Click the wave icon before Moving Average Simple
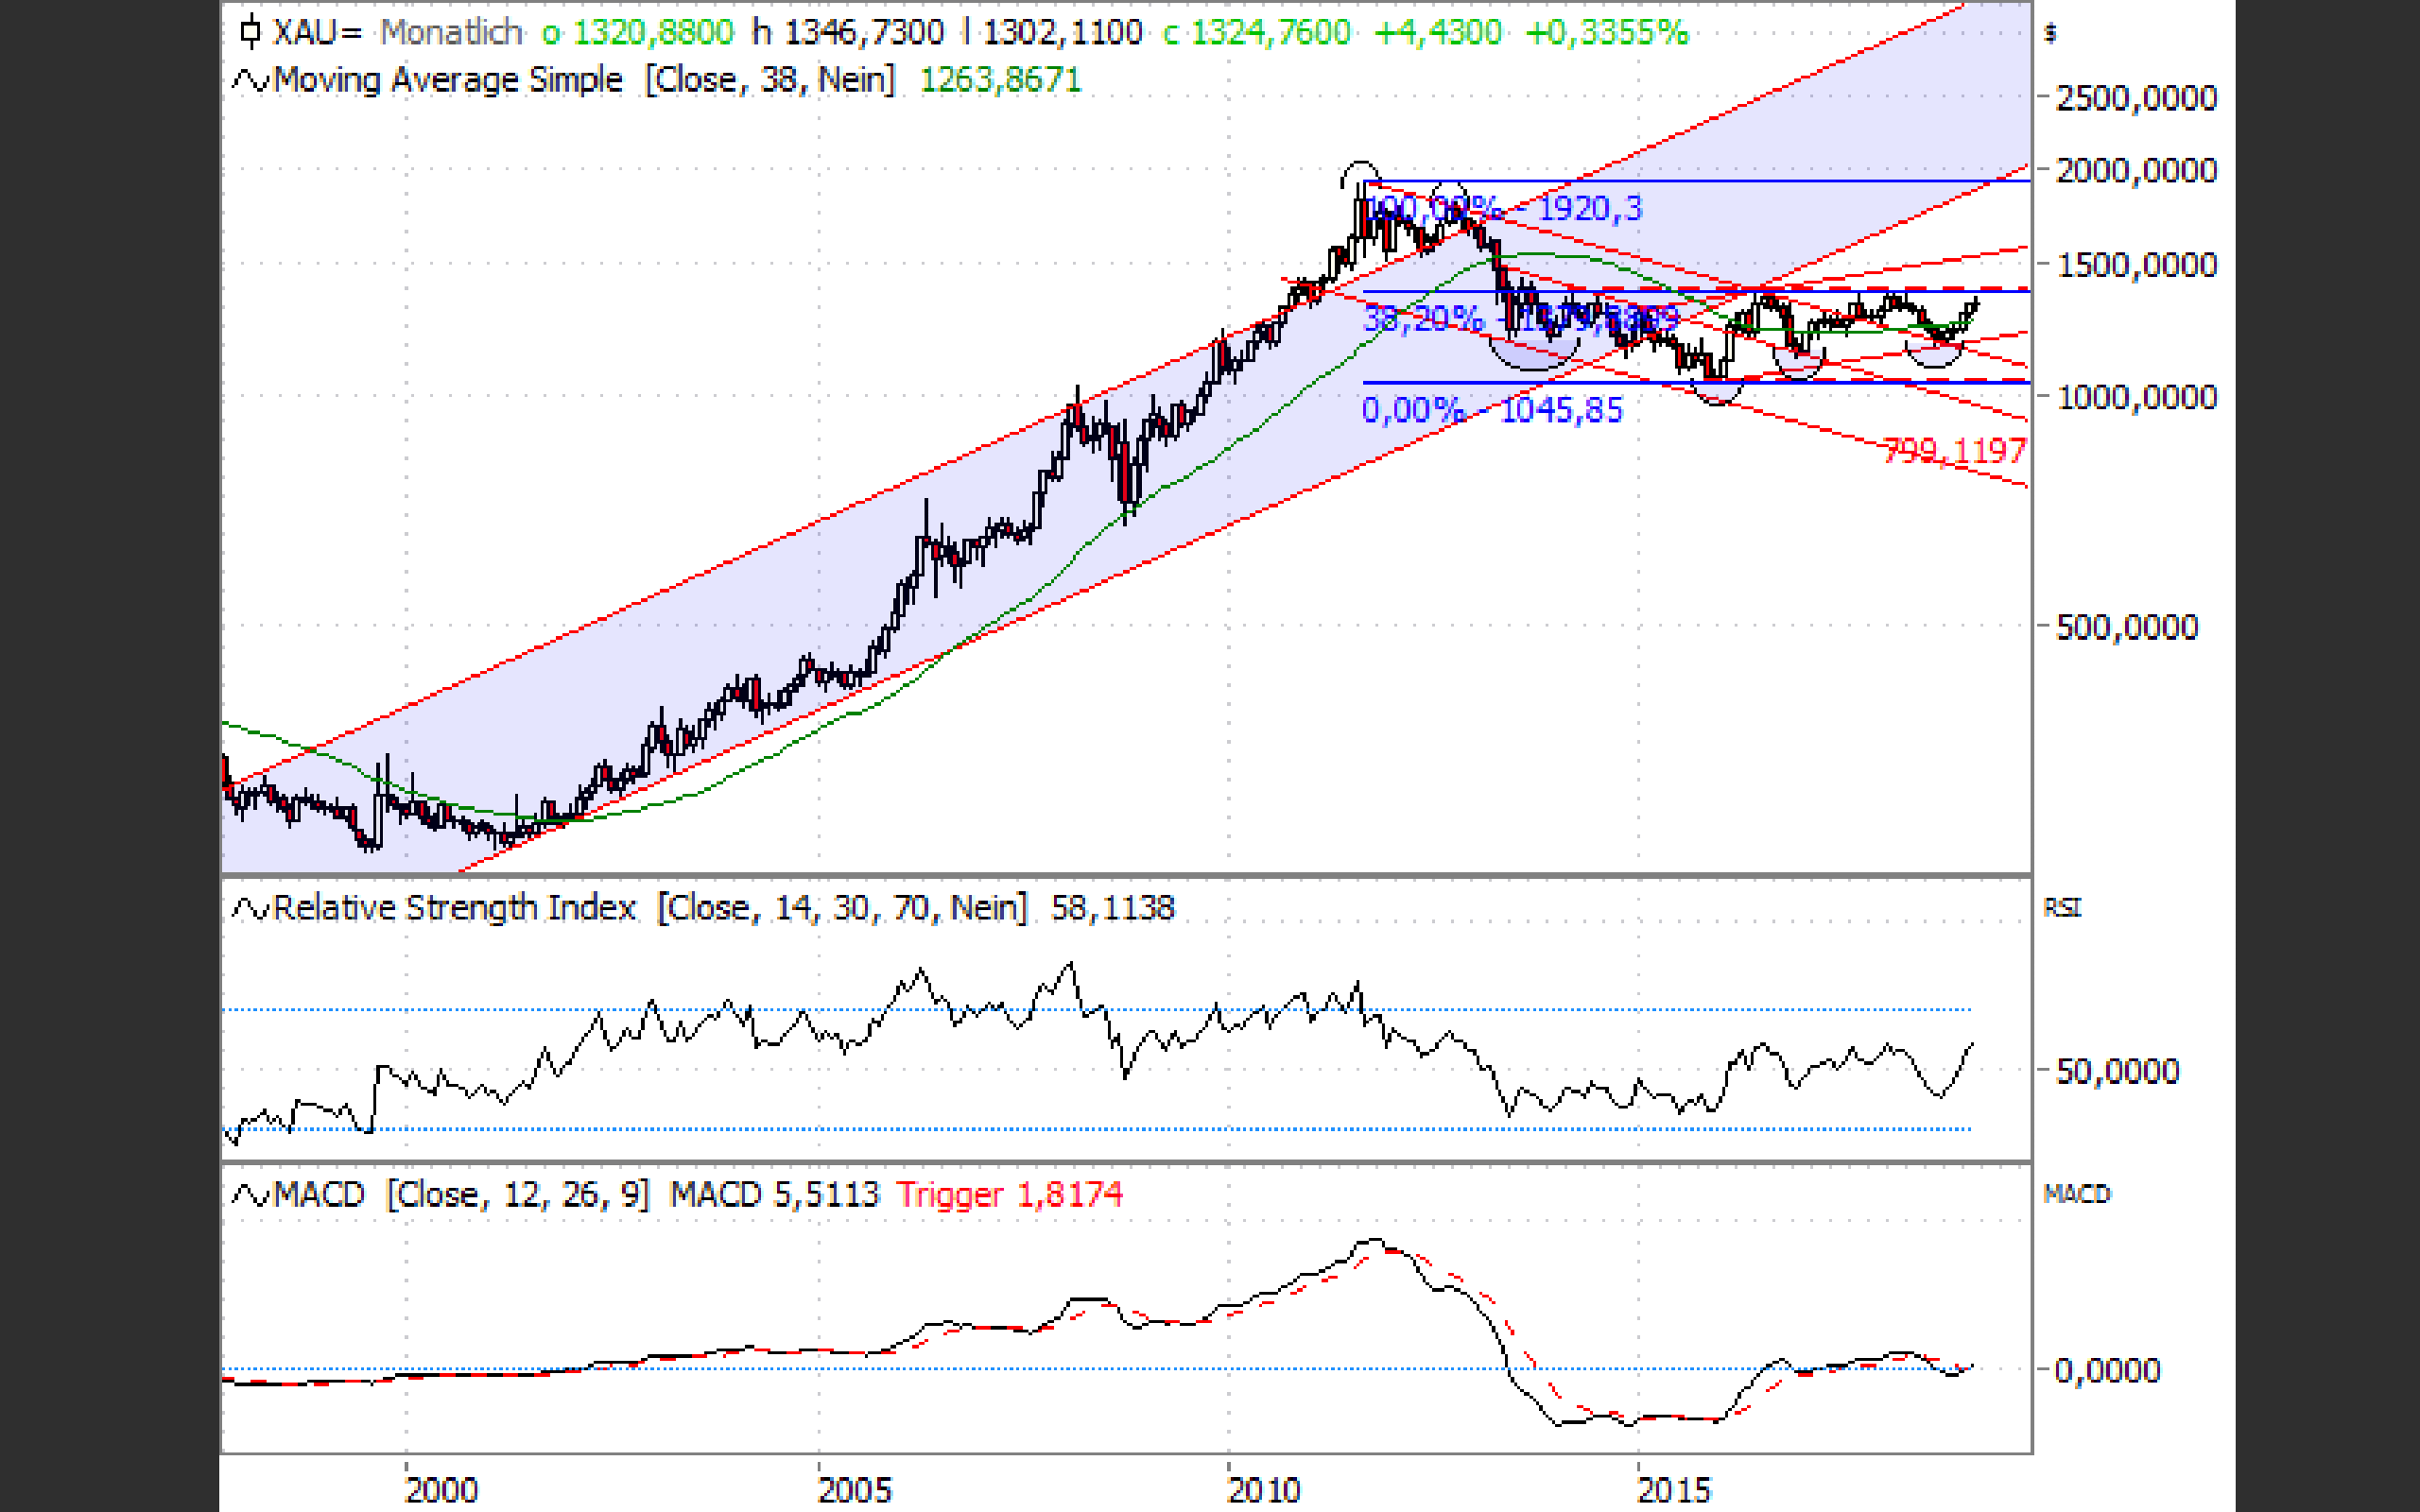 tap(250, 80)
